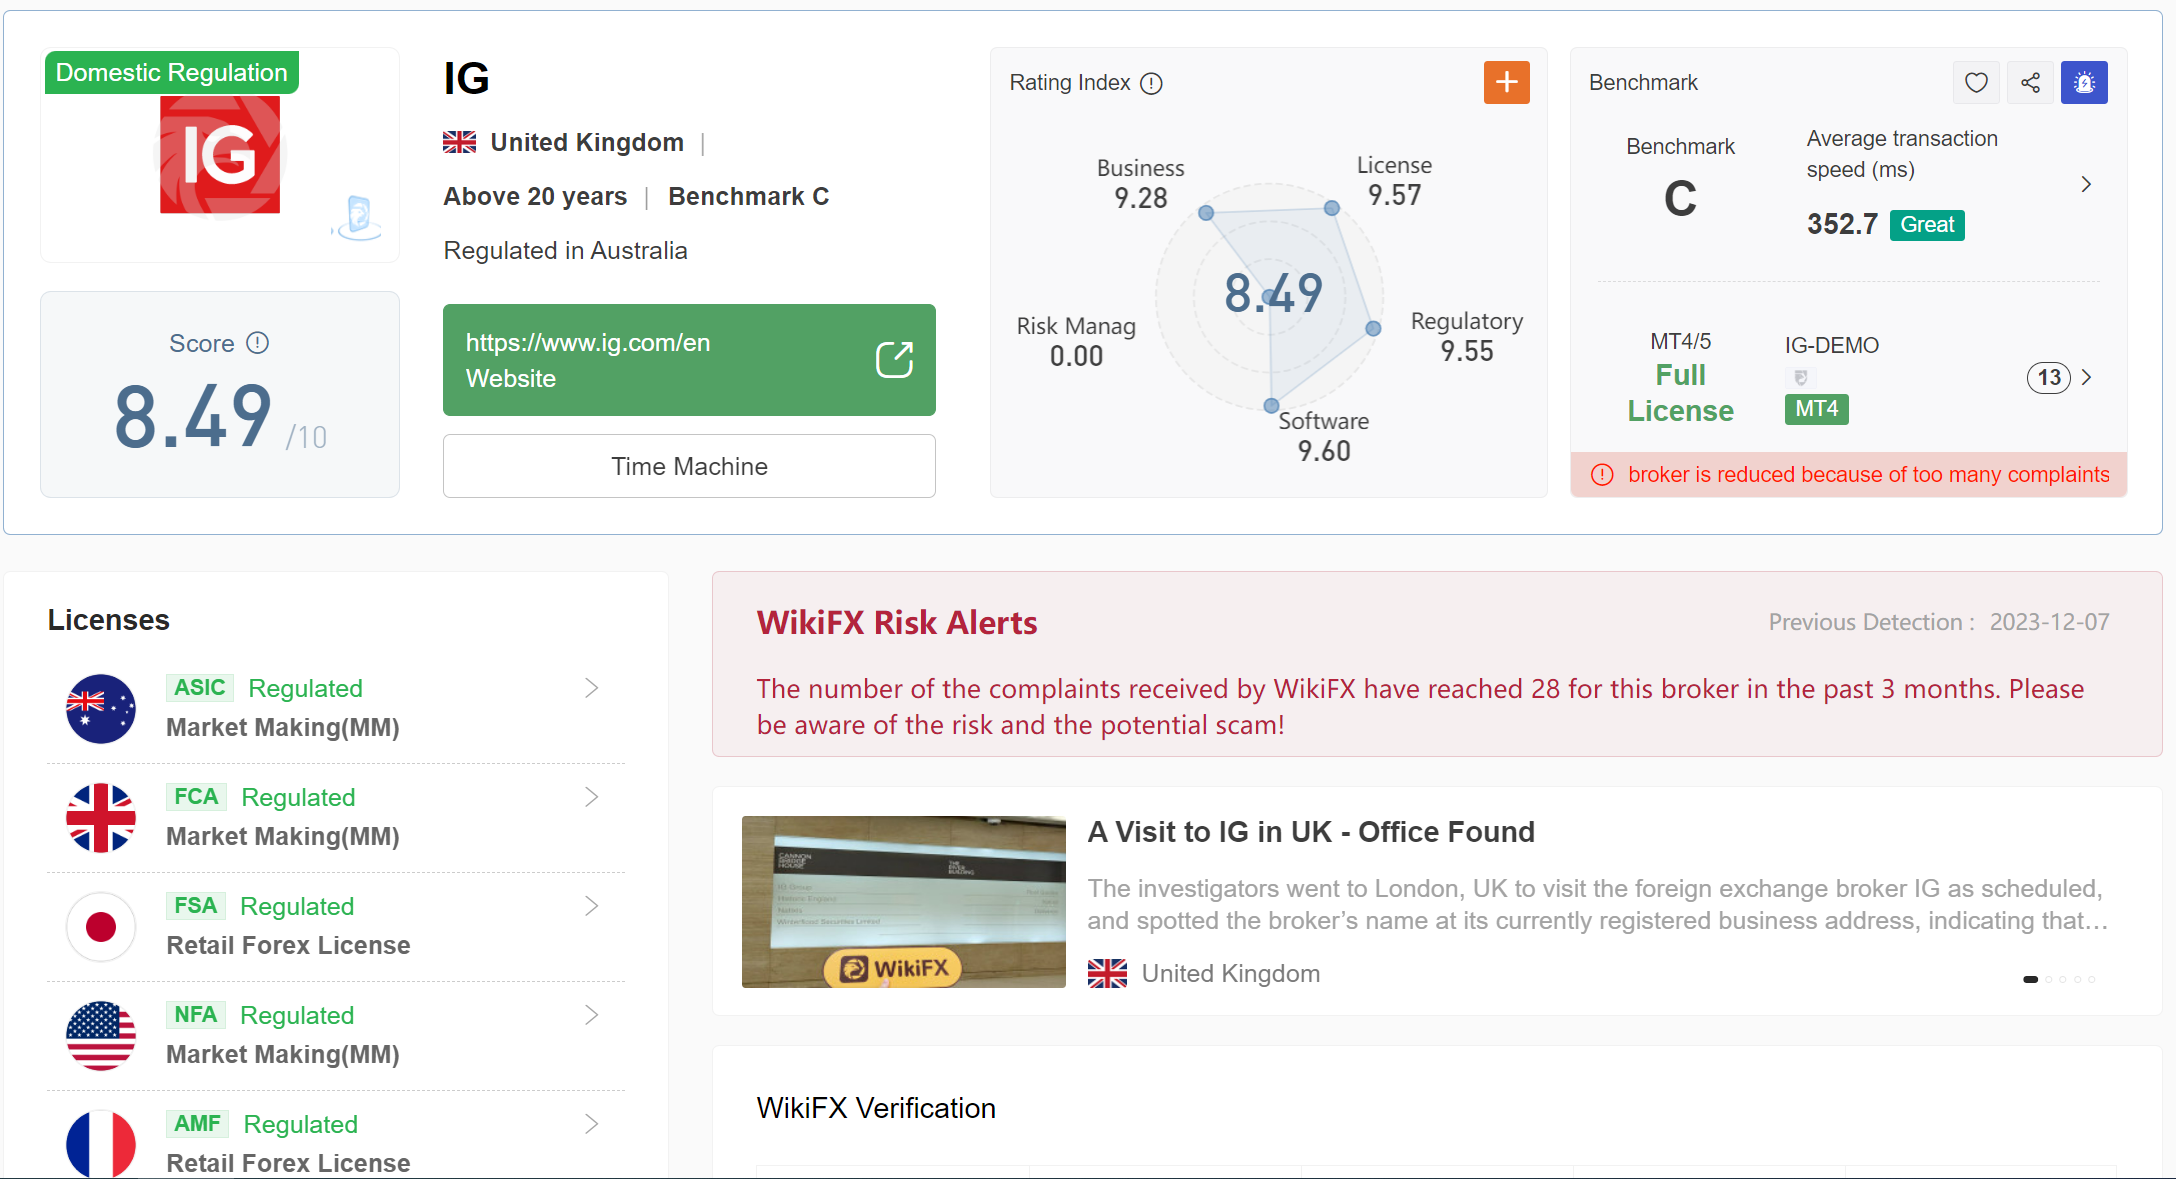Click the heart favorite icon
The image size is (2176, 1179).
tap(1976, 82)
